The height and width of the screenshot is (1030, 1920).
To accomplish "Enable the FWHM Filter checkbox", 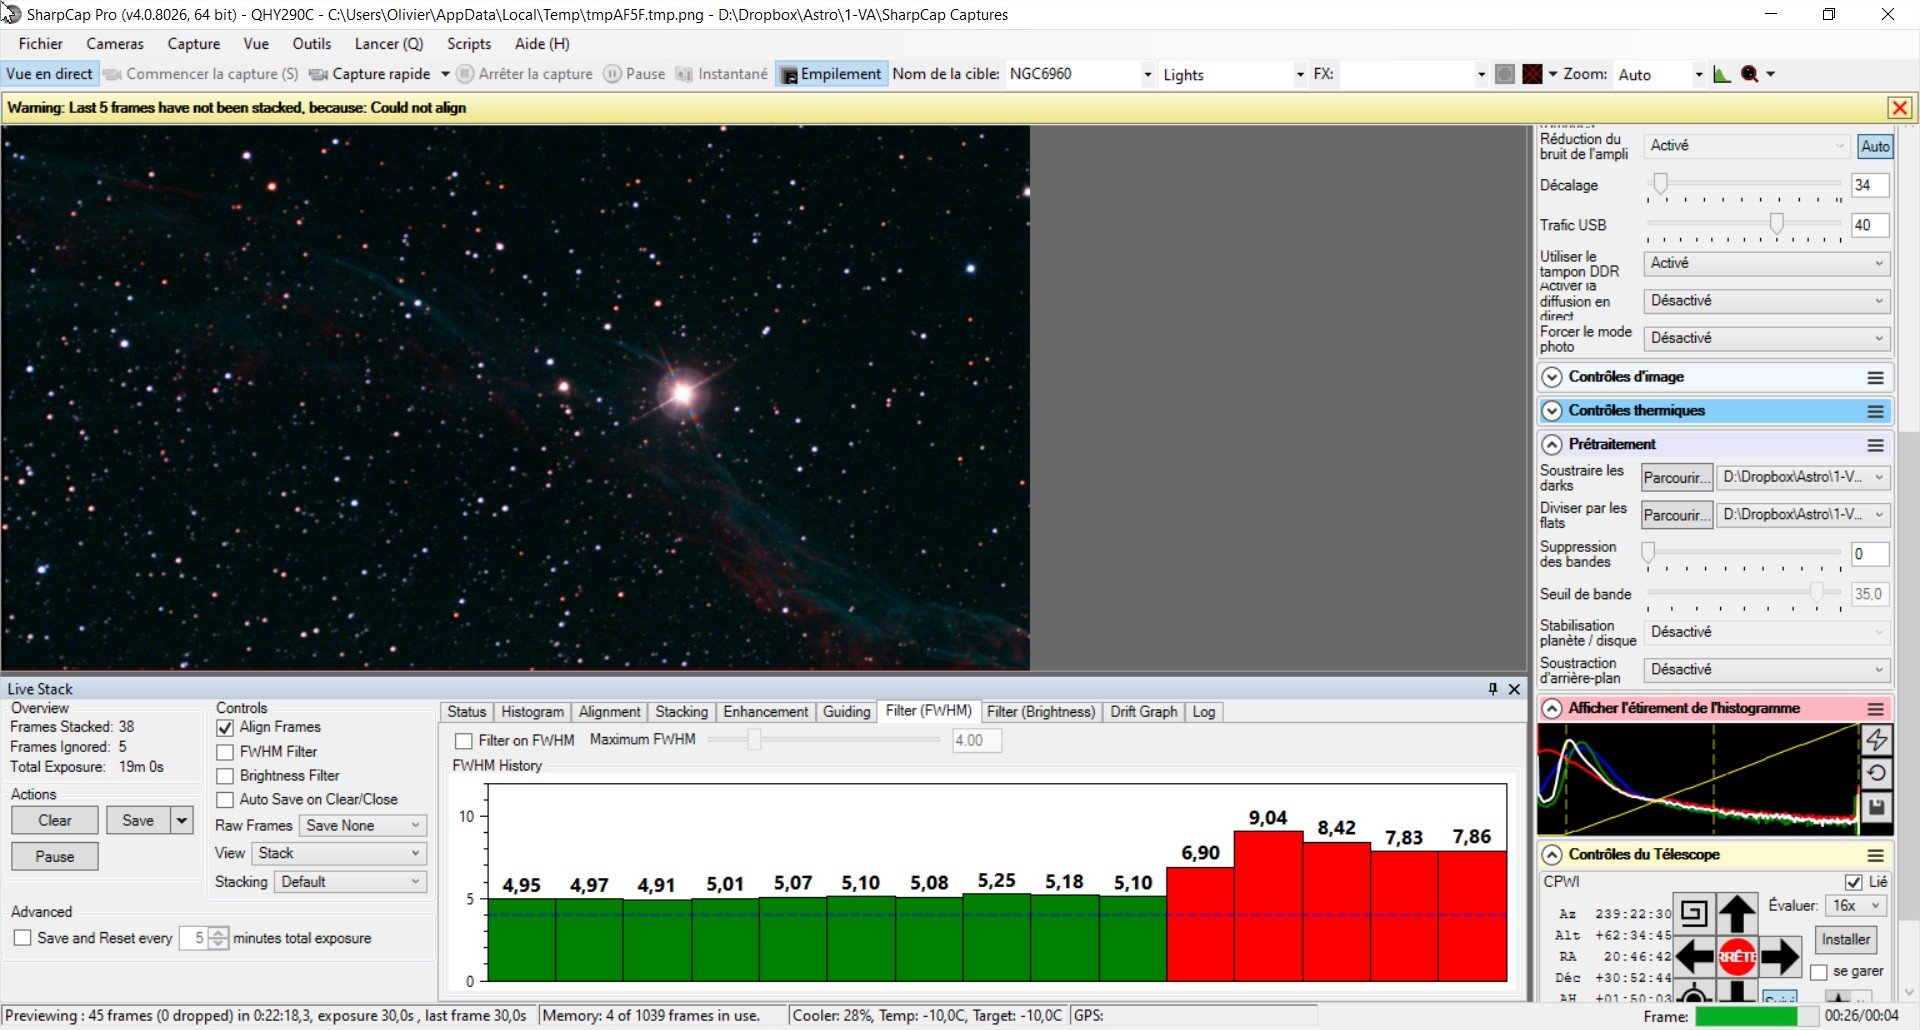I will coord(225,752).
